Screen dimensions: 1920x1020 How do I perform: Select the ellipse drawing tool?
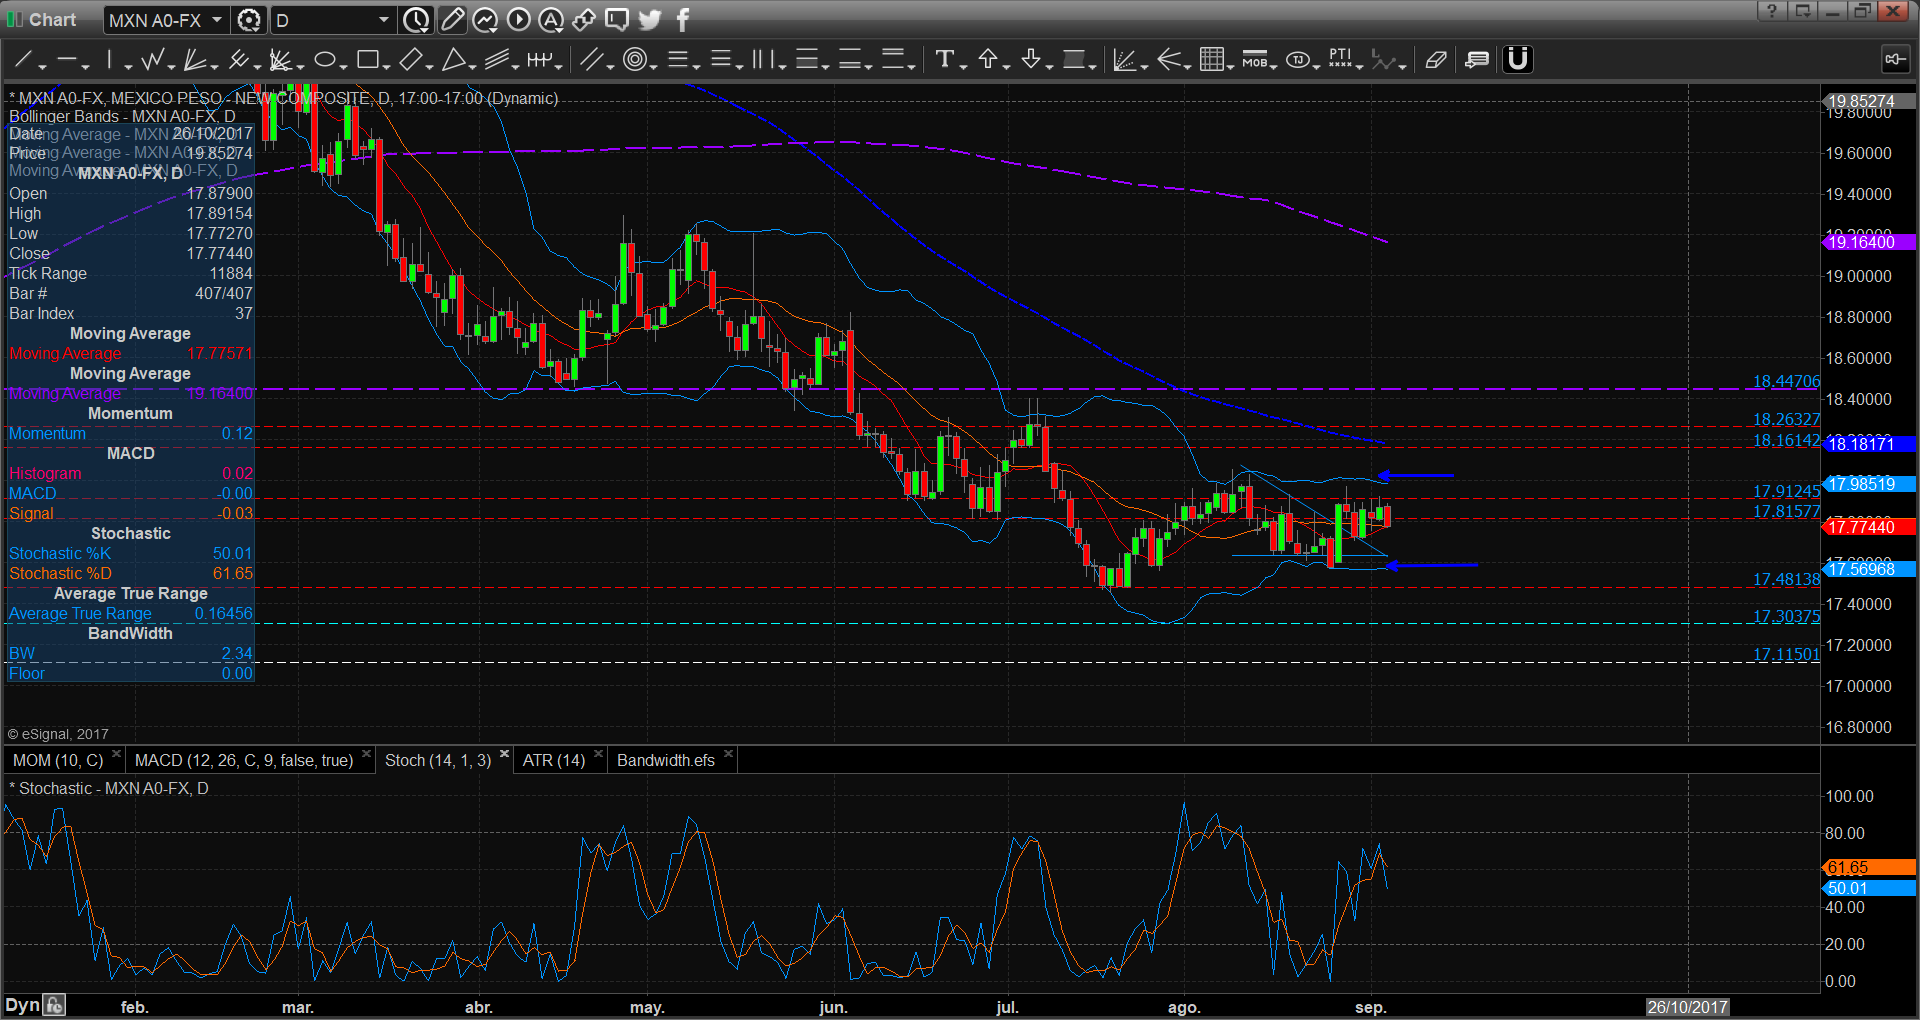pyautogui.click(x=324, y=60)
